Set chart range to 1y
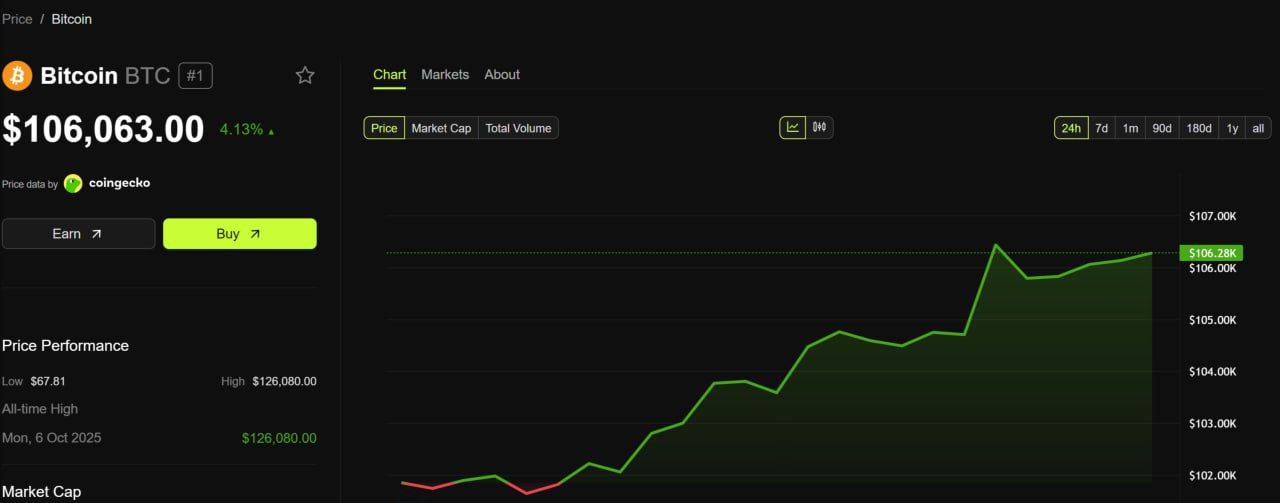 [x=1232, y=128]
